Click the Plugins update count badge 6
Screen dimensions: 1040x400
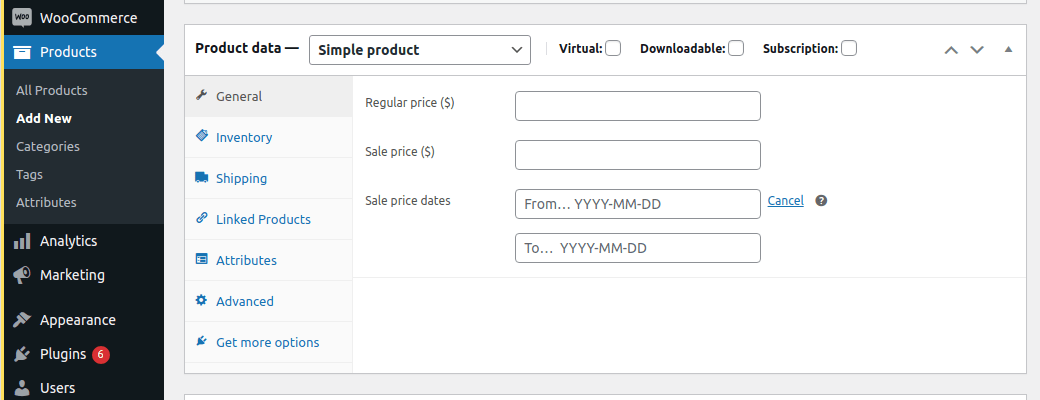[x=101, y=355]
